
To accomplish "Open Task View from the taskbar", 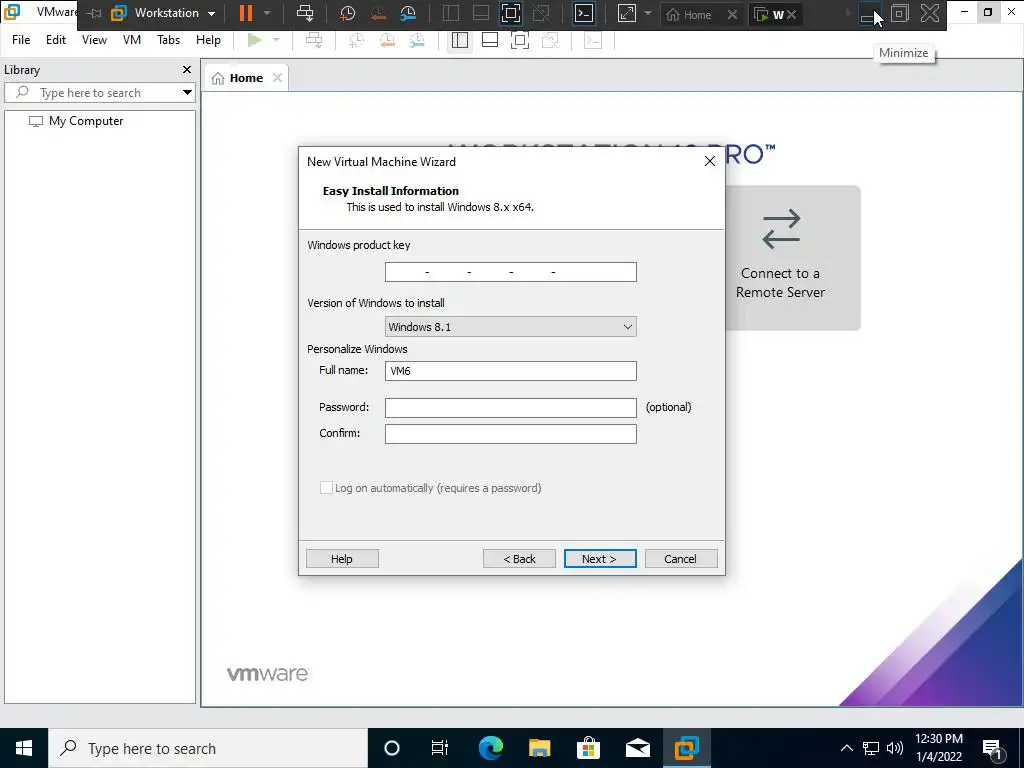I will [x=440, y=748].
